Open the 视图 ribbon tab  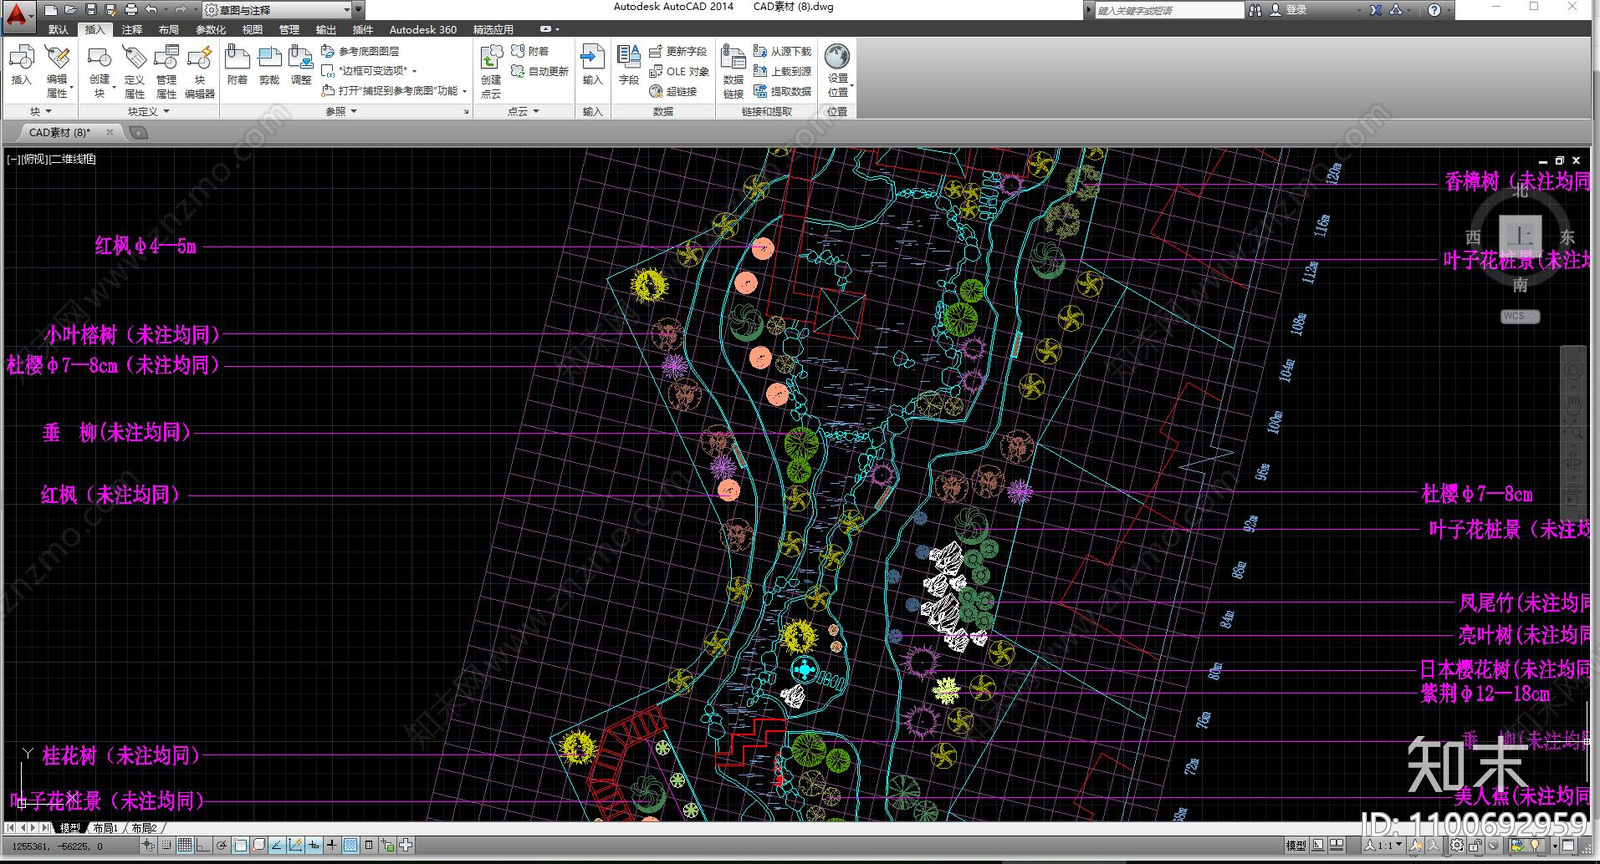(252, 30)
